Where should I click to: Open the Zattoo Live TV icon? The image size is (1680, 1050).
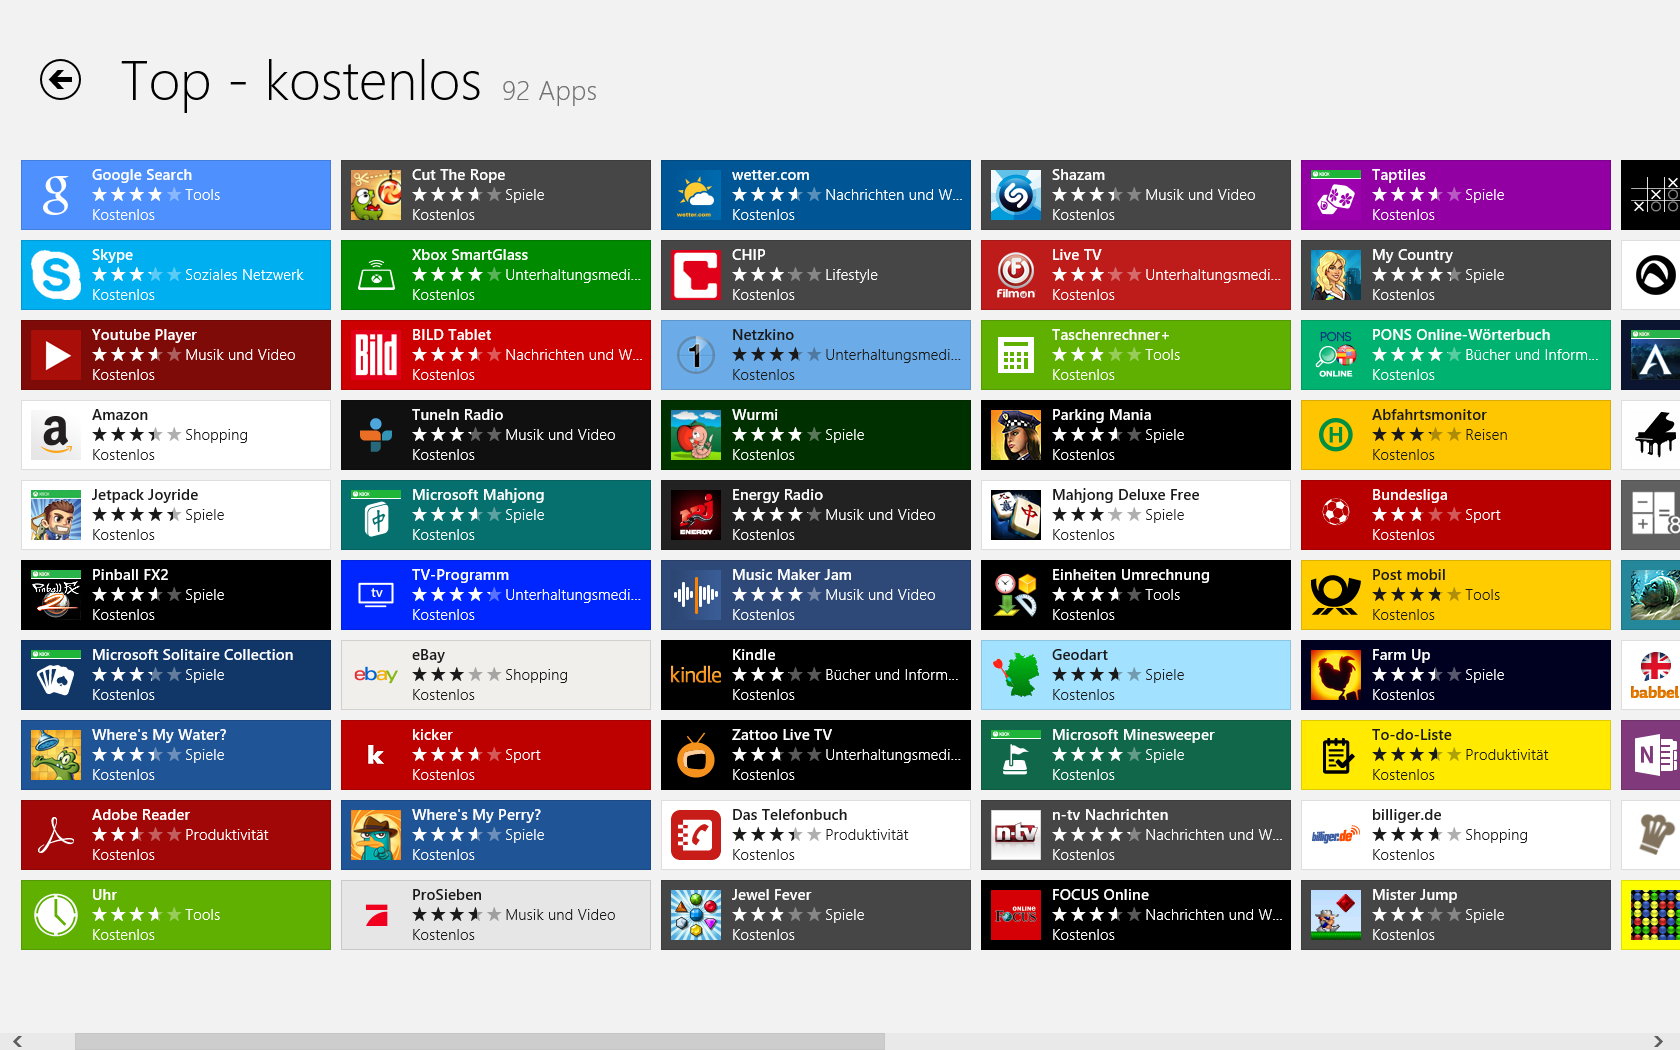pos(696,755)
